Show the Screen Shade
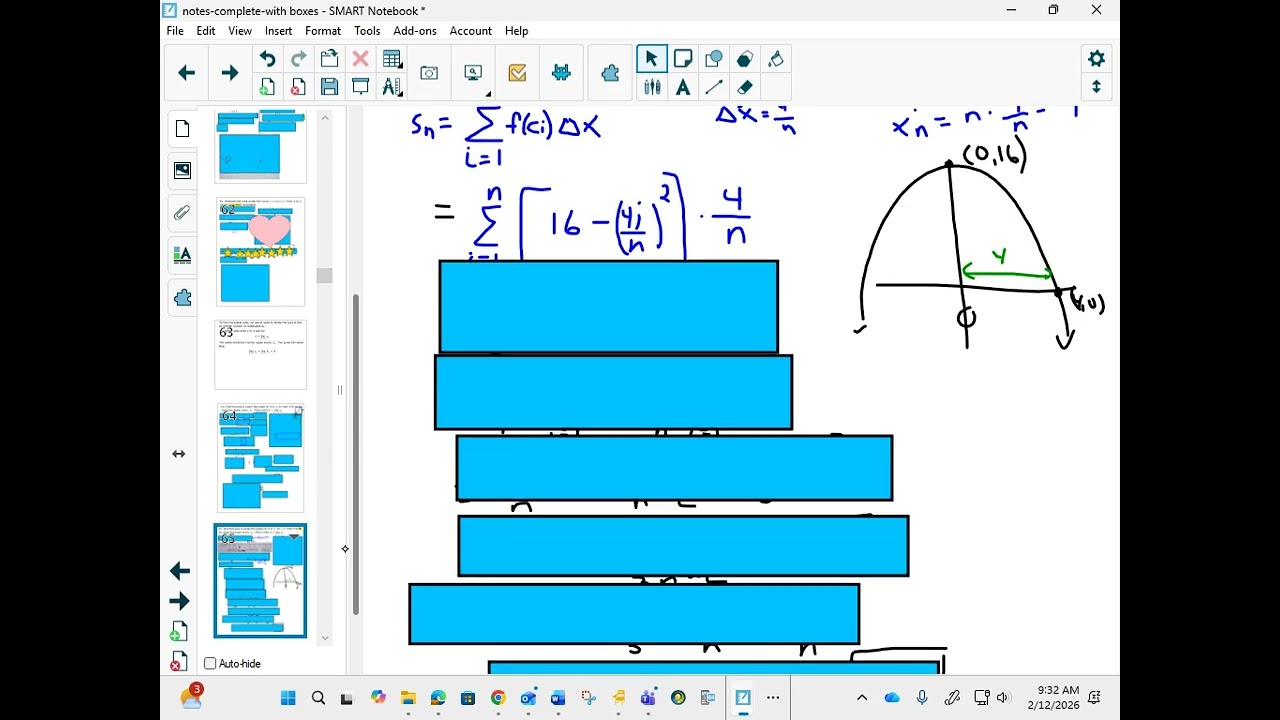The height and width of the screenshot is (720, 1280). tap(360, 87)
